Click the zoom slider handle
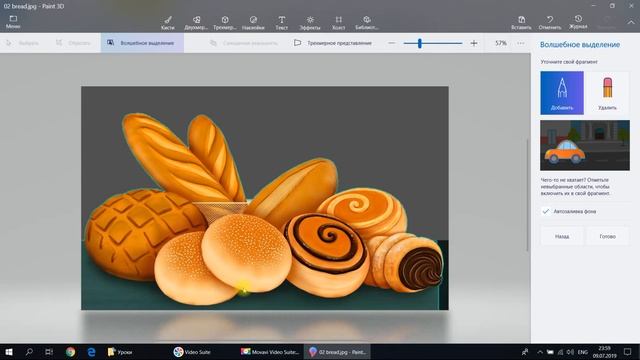640x360 pixels. pos(420,43)
